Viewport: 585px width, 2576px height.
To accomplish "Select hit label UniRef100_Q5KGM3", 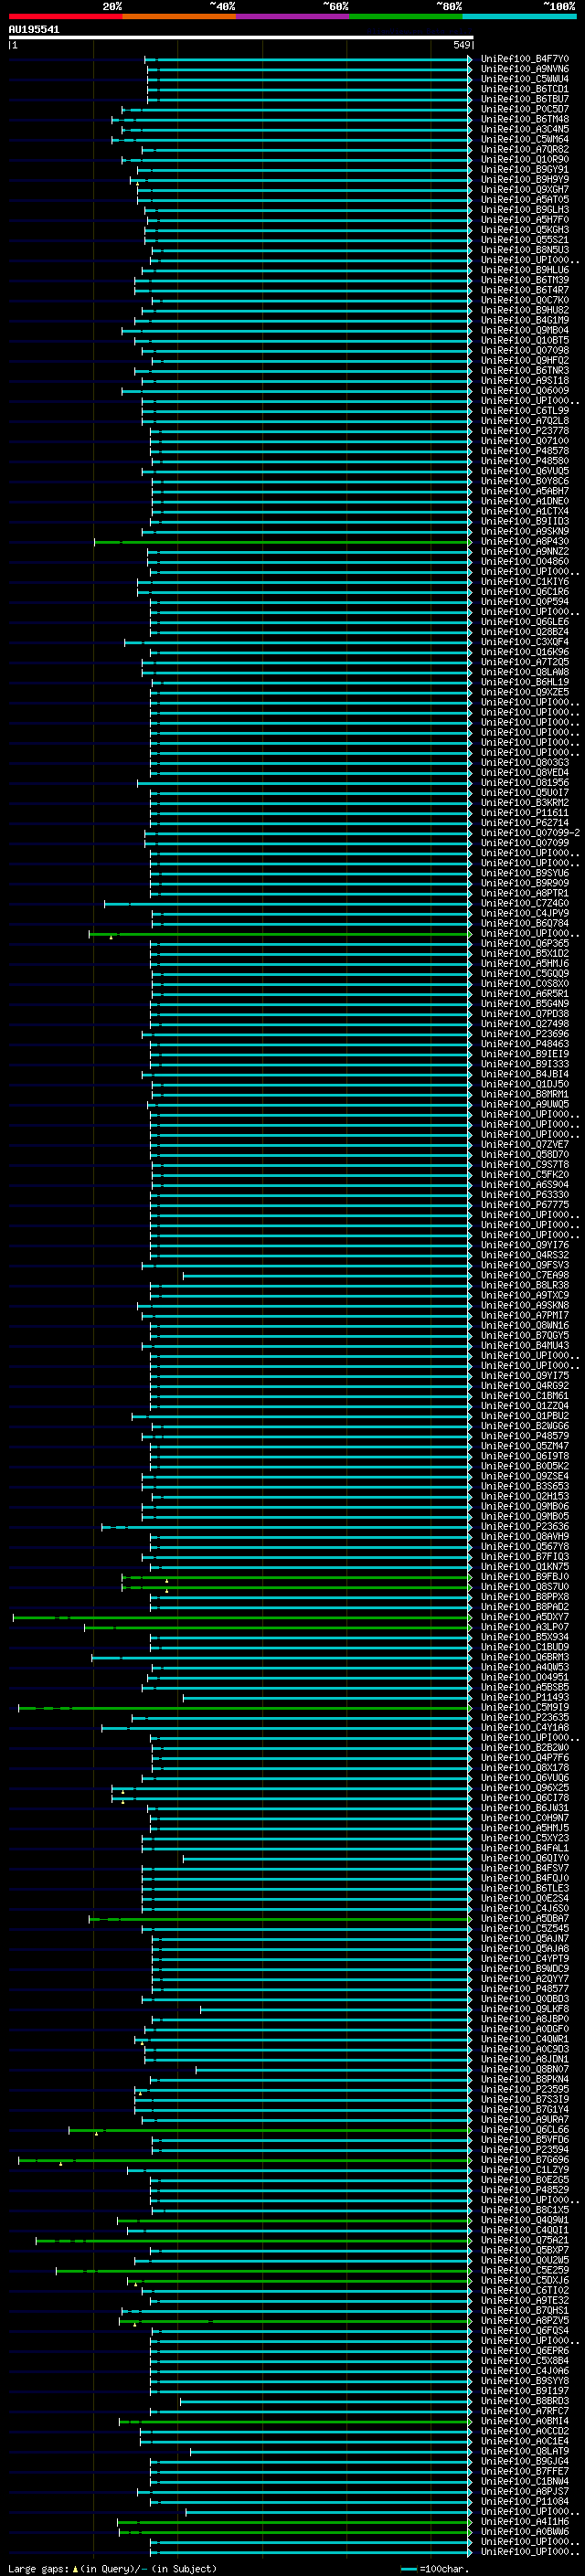I will (x=524, y=230).
